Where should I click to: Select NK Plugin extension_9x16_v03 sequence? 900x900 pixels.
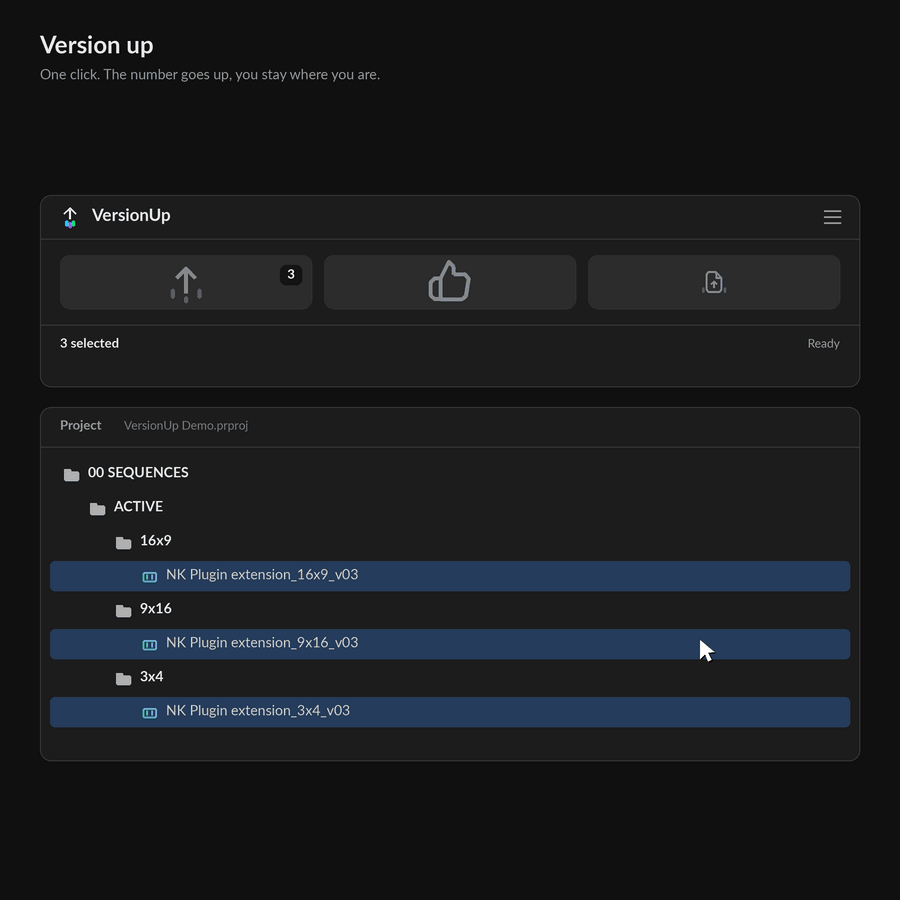pyautogui.click(x=450, y=644)
